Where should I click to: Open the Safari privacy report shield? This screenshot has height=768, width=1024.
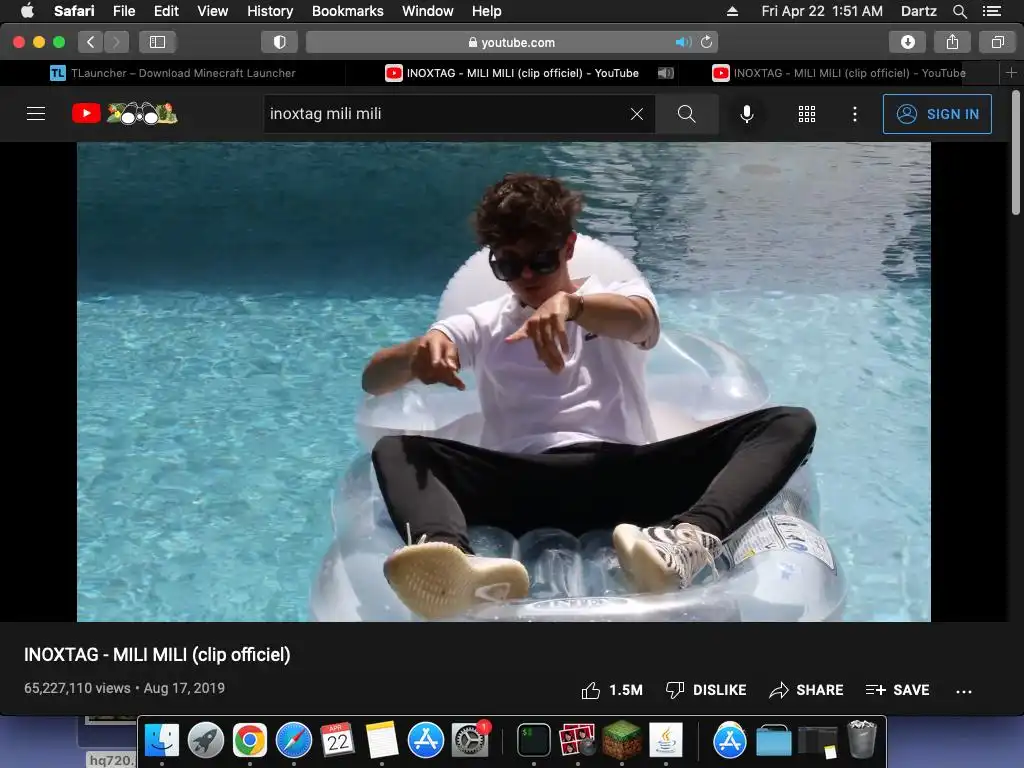coord(280,42)
